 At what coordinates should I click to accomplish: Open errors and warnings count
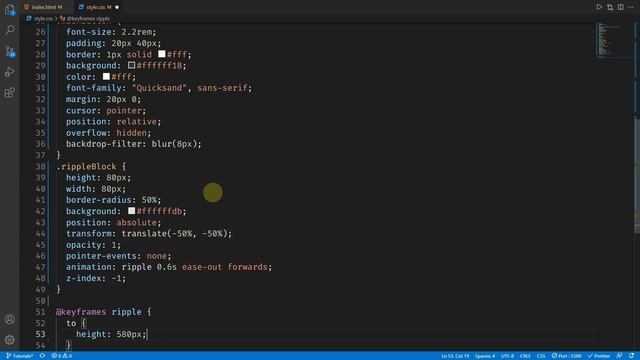(62, 356)
